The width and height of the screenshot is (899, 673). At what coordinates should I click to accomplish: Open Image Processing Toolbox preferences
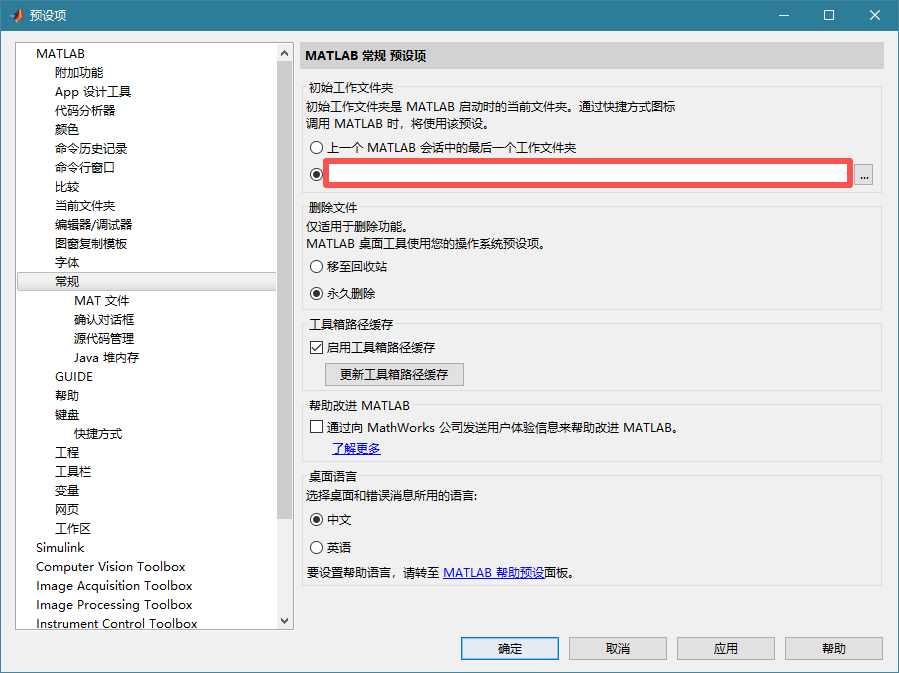tap(114, 604)
